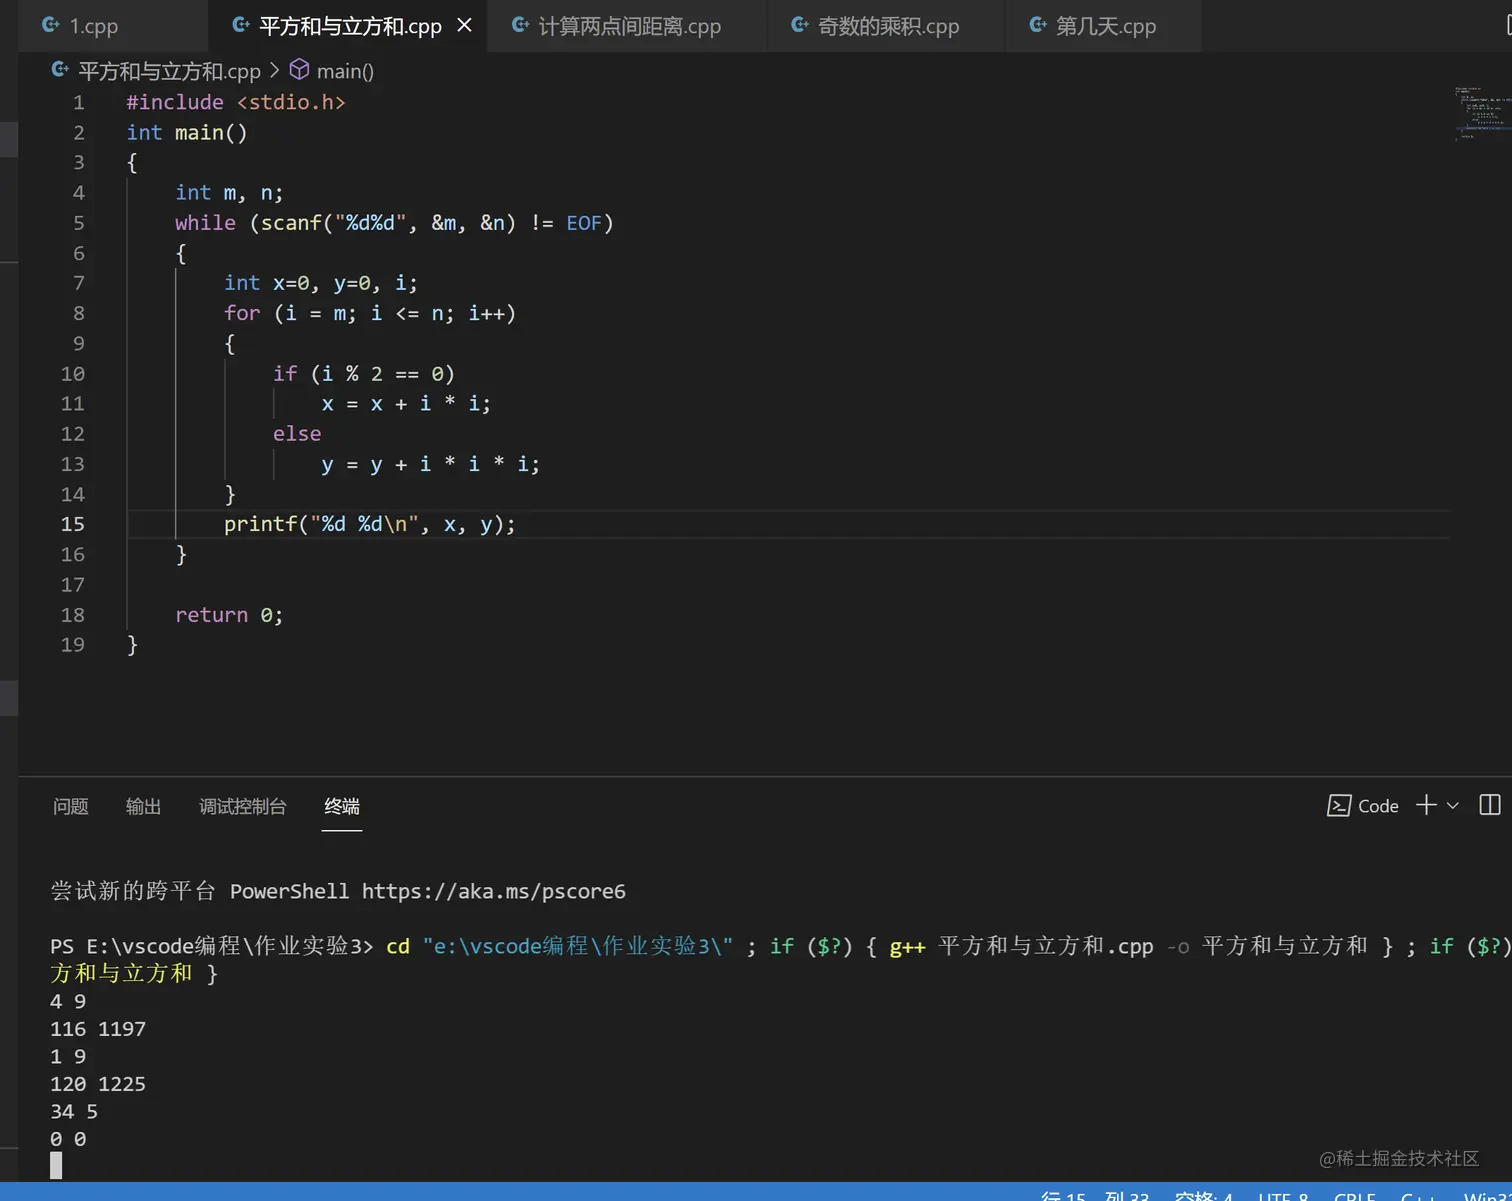1512x1201 pixels.
Task: Click the "g++" command in the terminal
Action: point(908,946)
